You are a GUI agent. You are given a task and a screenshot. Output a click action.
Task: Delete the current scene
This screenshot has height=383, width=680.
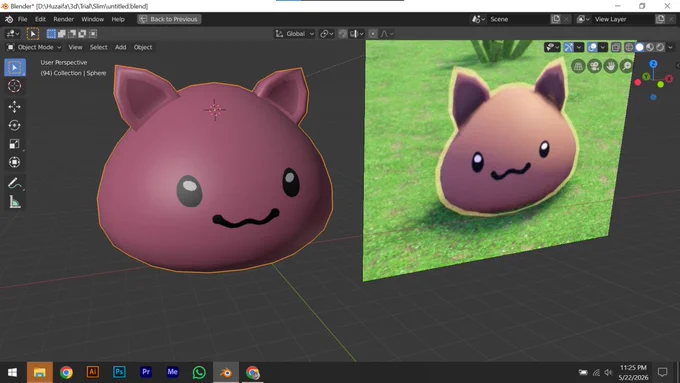tap(566, 19)
